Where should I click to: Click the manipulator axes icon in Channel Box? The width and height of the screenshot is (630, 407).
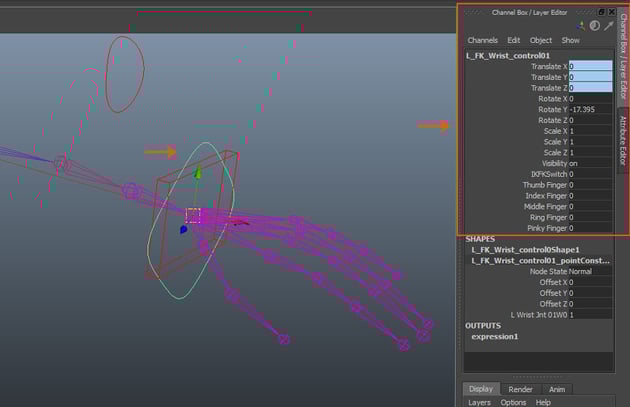(583, 26)
